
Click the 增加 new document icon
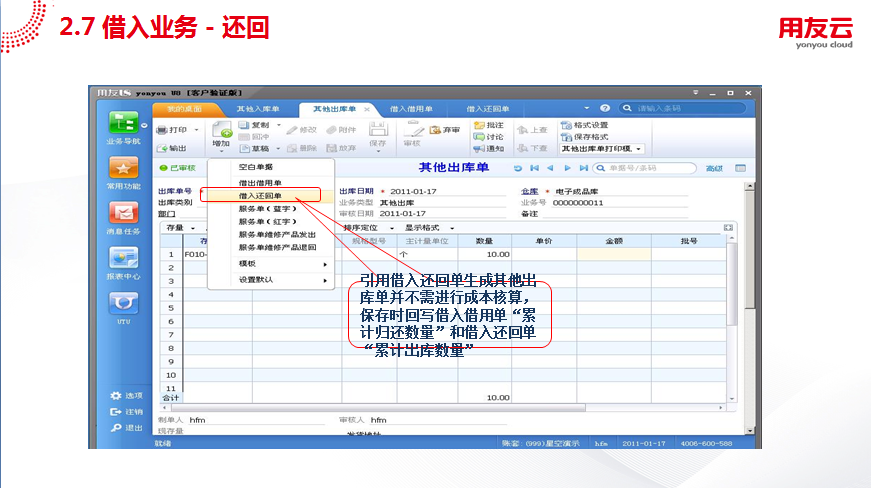[x=222, y=130]
